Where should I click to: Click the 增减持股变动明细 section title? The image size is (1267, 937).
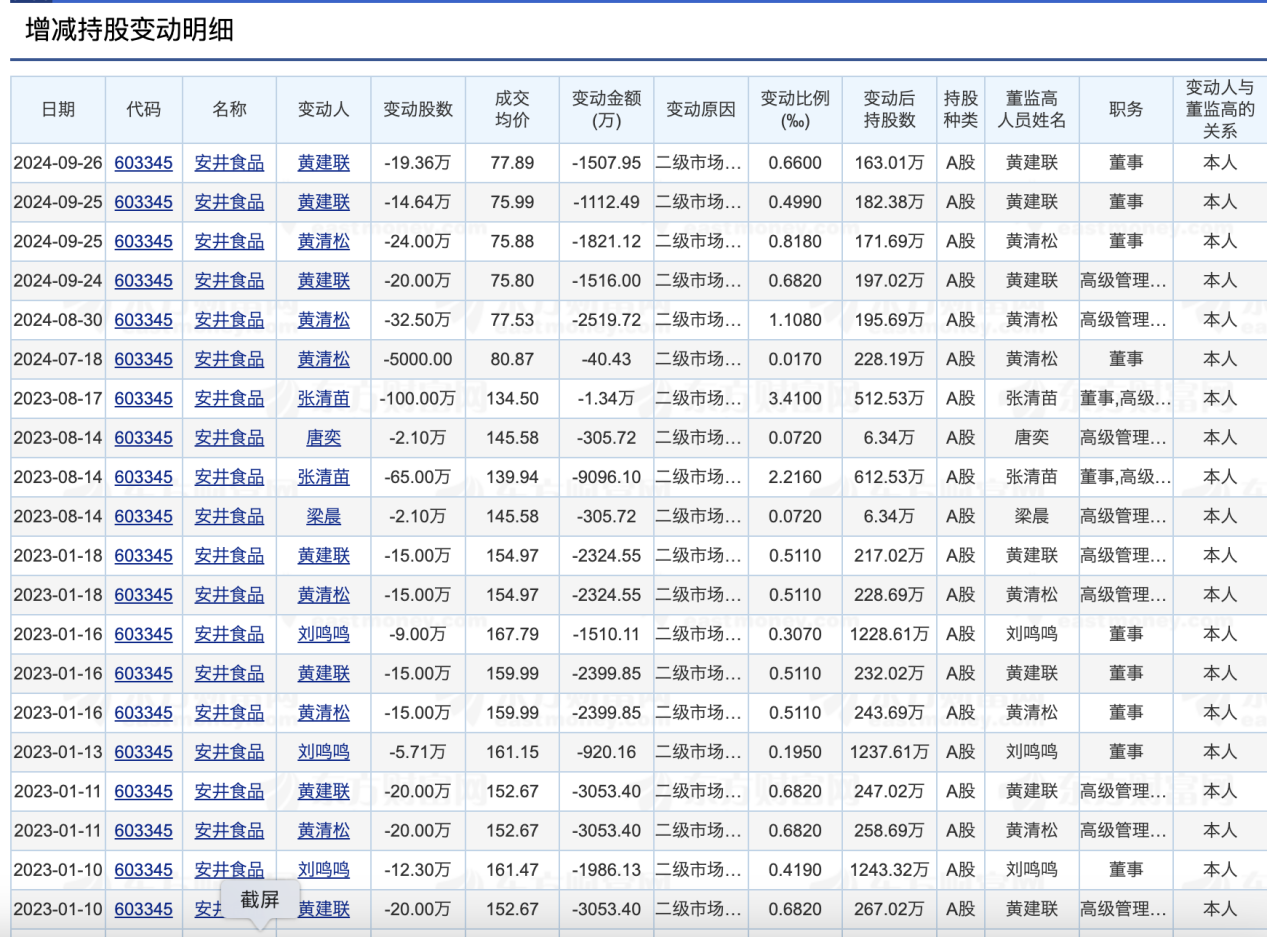point(129,30)
